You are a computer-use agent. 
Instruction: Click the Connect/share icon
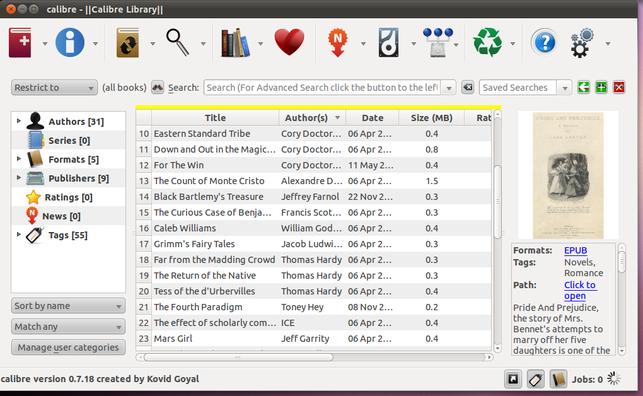point(438,43)
